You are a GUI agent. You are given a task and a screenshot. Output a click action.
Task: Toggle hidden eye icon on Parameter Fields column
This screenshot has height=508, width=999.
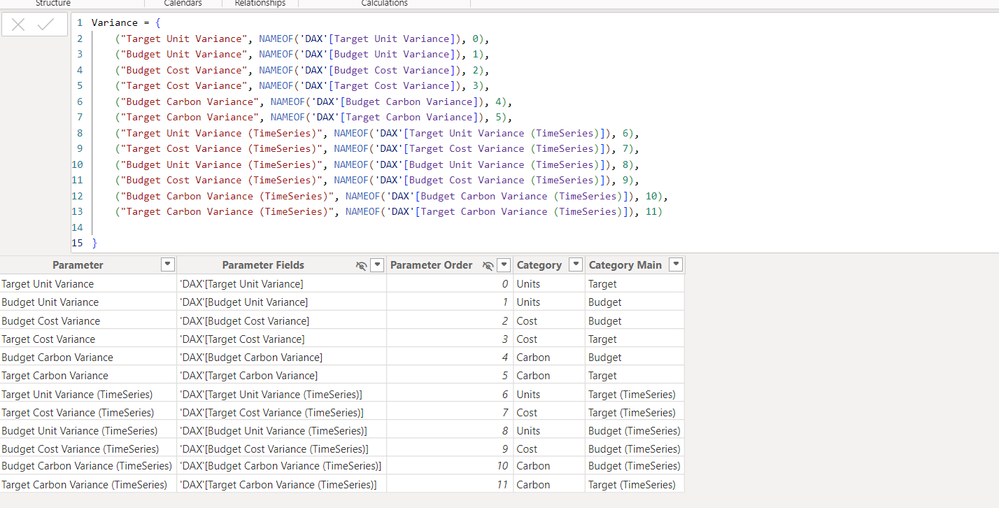[361, 265]
